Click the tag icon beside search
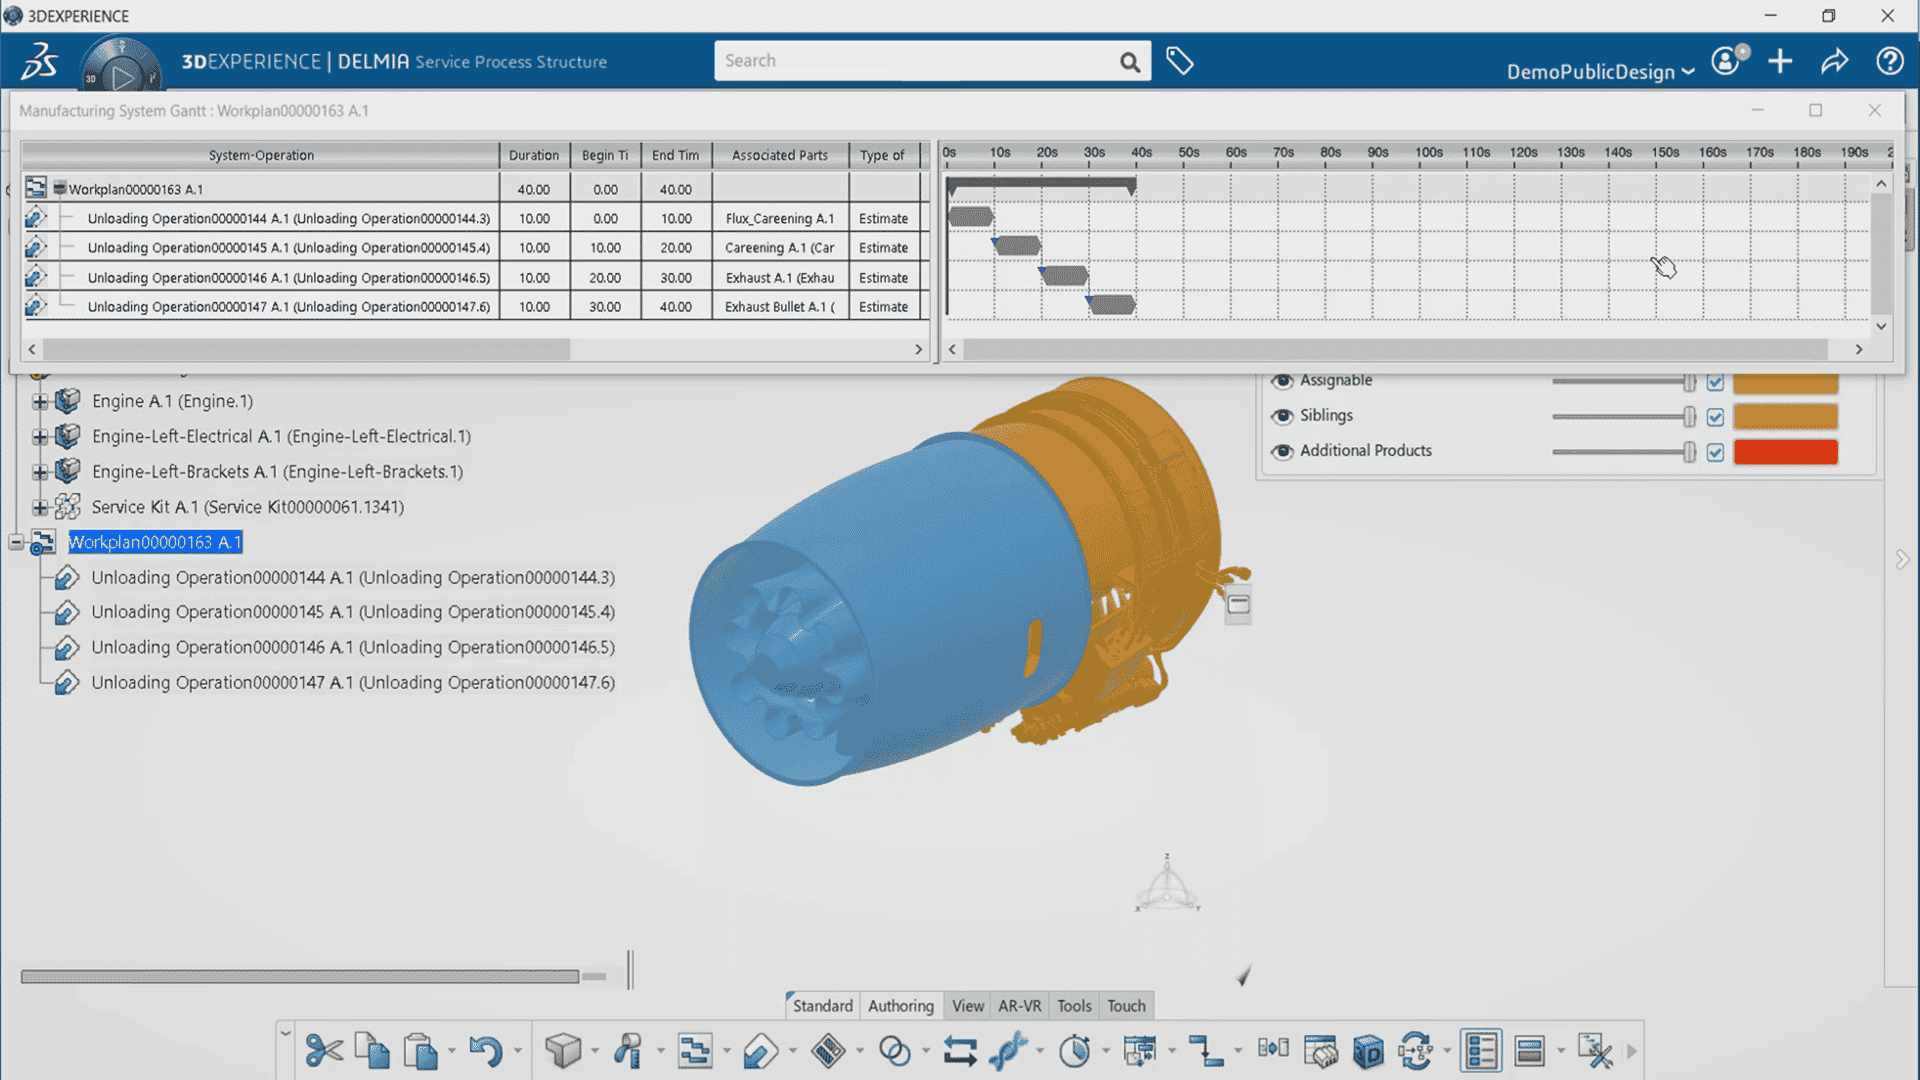The width and height of the screenshot is (1920, 1080). tap(1180, 61)
